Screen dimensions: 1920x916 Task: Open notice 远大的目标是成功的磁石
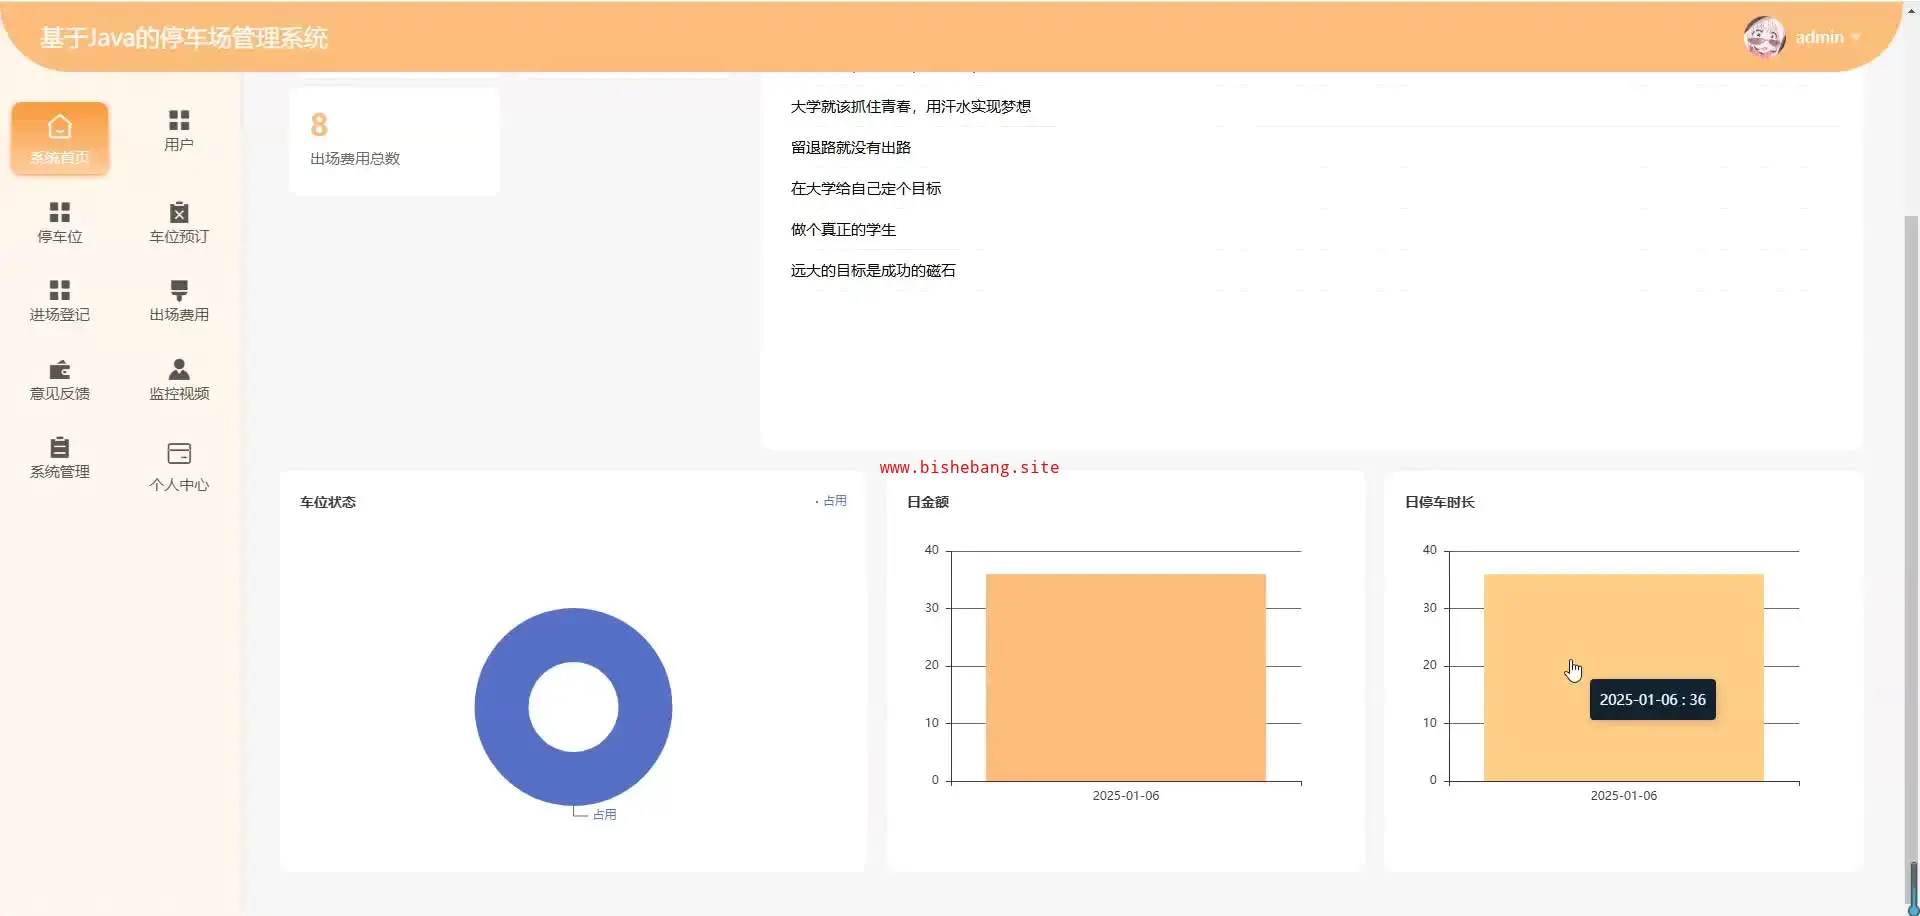(873, 271)
